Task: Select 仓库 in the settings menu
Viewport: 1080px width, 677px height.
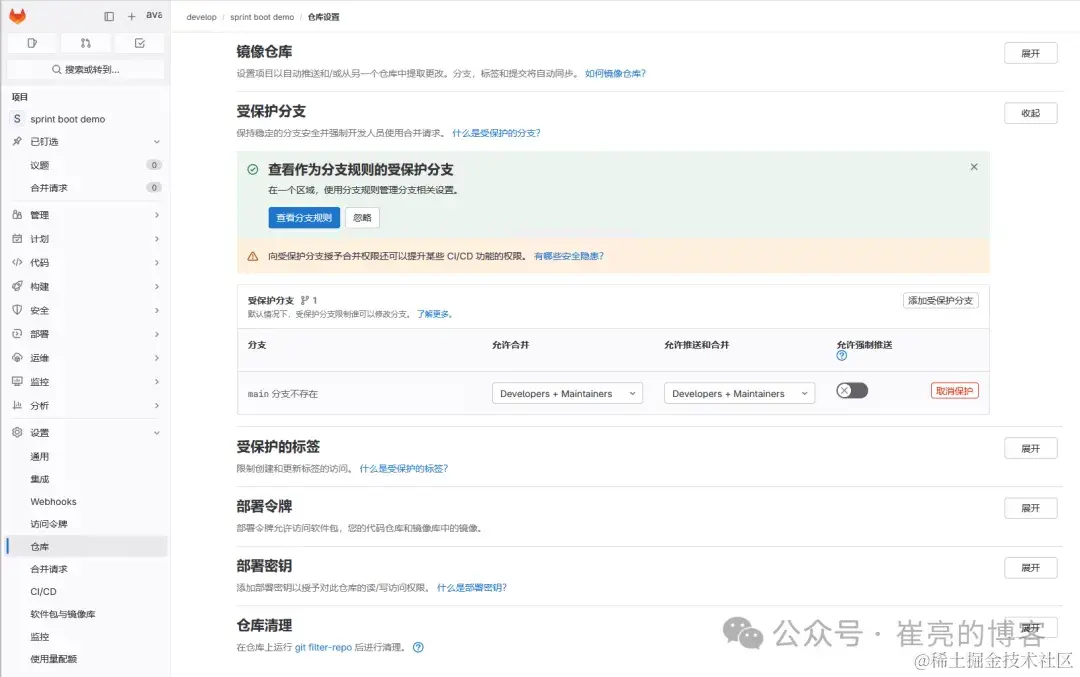Action: 40,546
